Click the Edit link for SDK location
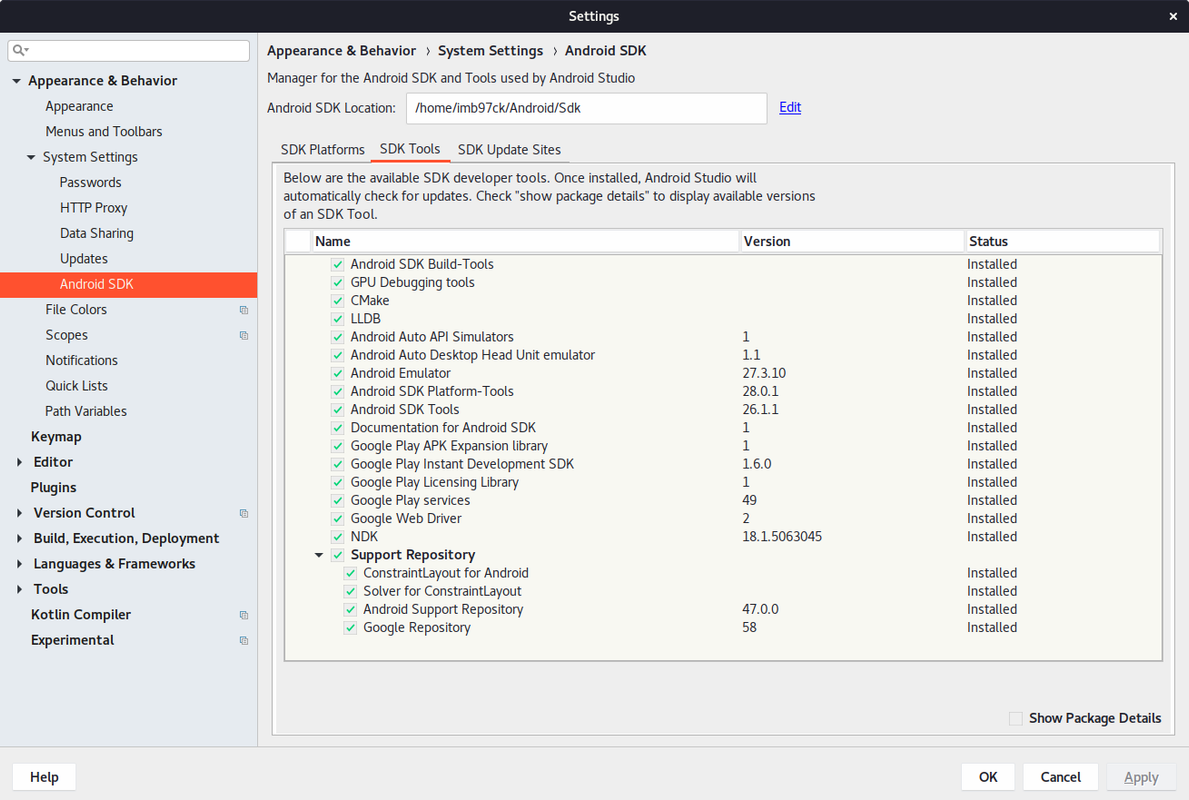This screenshot has width=1189, height=800. click(790, 108)
